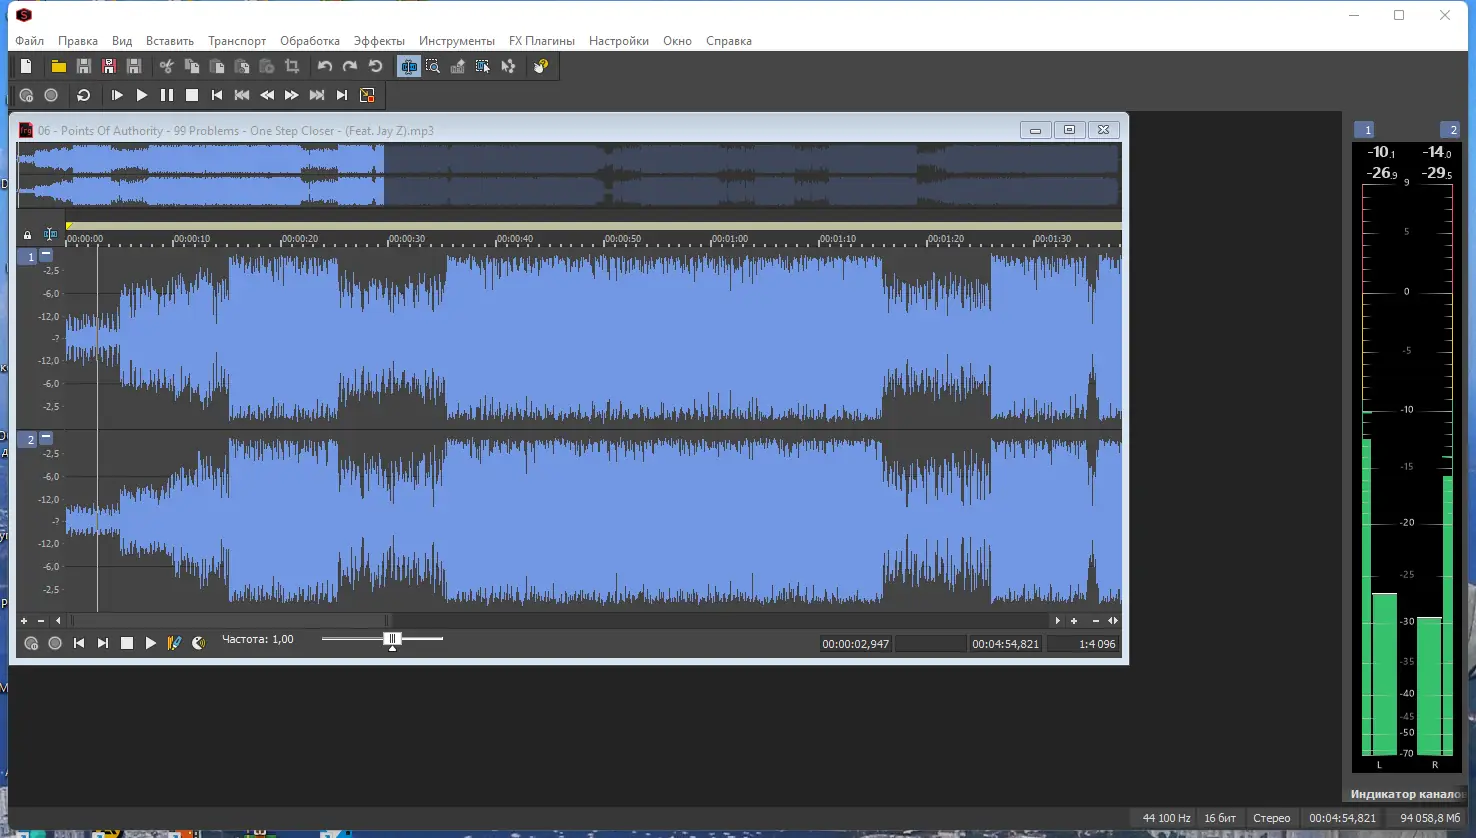This screenshot has width=1476, height=838.
Task: Click the 16 бит status bar entry
Action: 1220,818
